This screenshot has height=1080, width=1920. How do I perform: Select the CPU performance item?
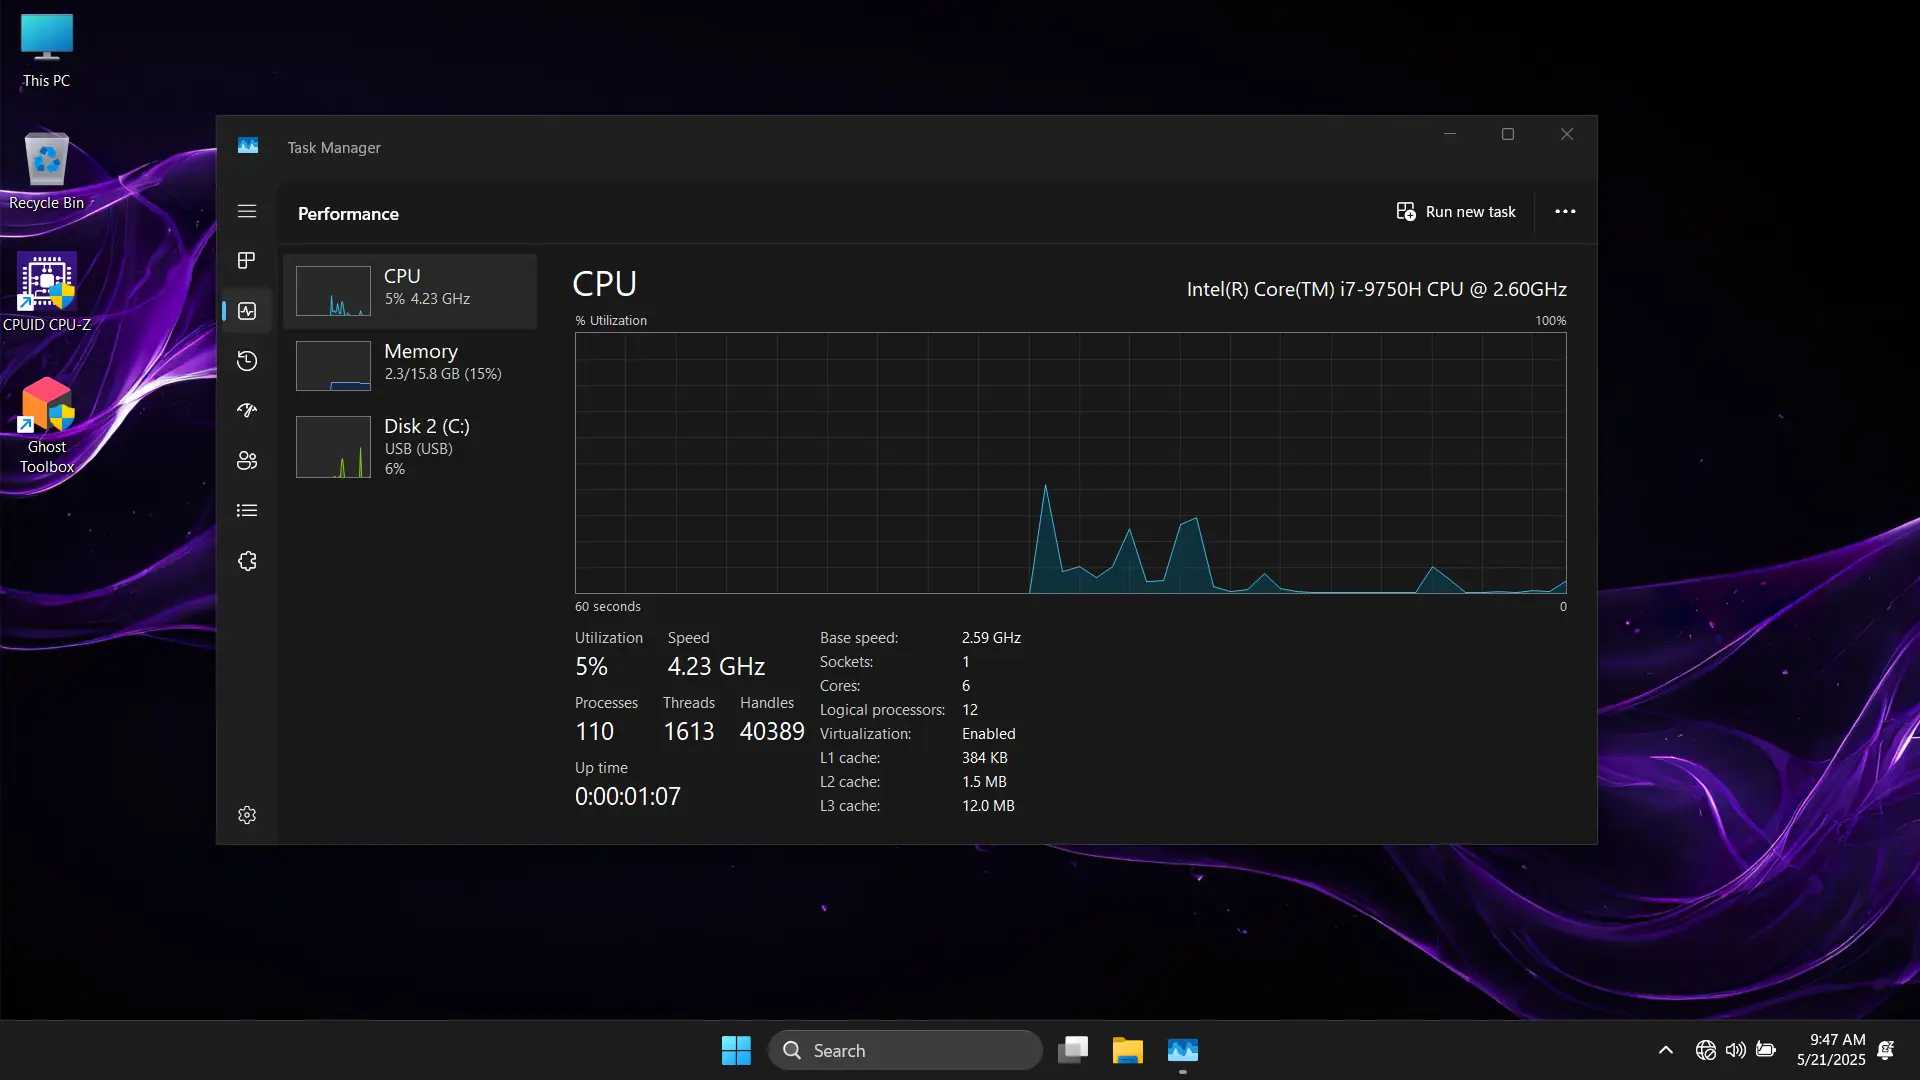click(410, 291)
